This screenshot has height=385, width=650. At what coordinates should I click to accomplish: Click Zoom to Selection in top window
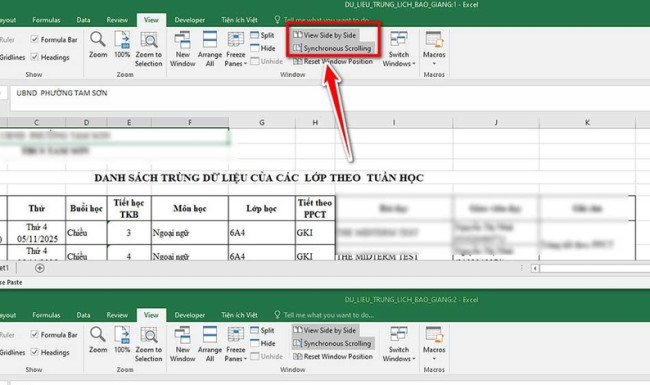[x=148, y=49]
